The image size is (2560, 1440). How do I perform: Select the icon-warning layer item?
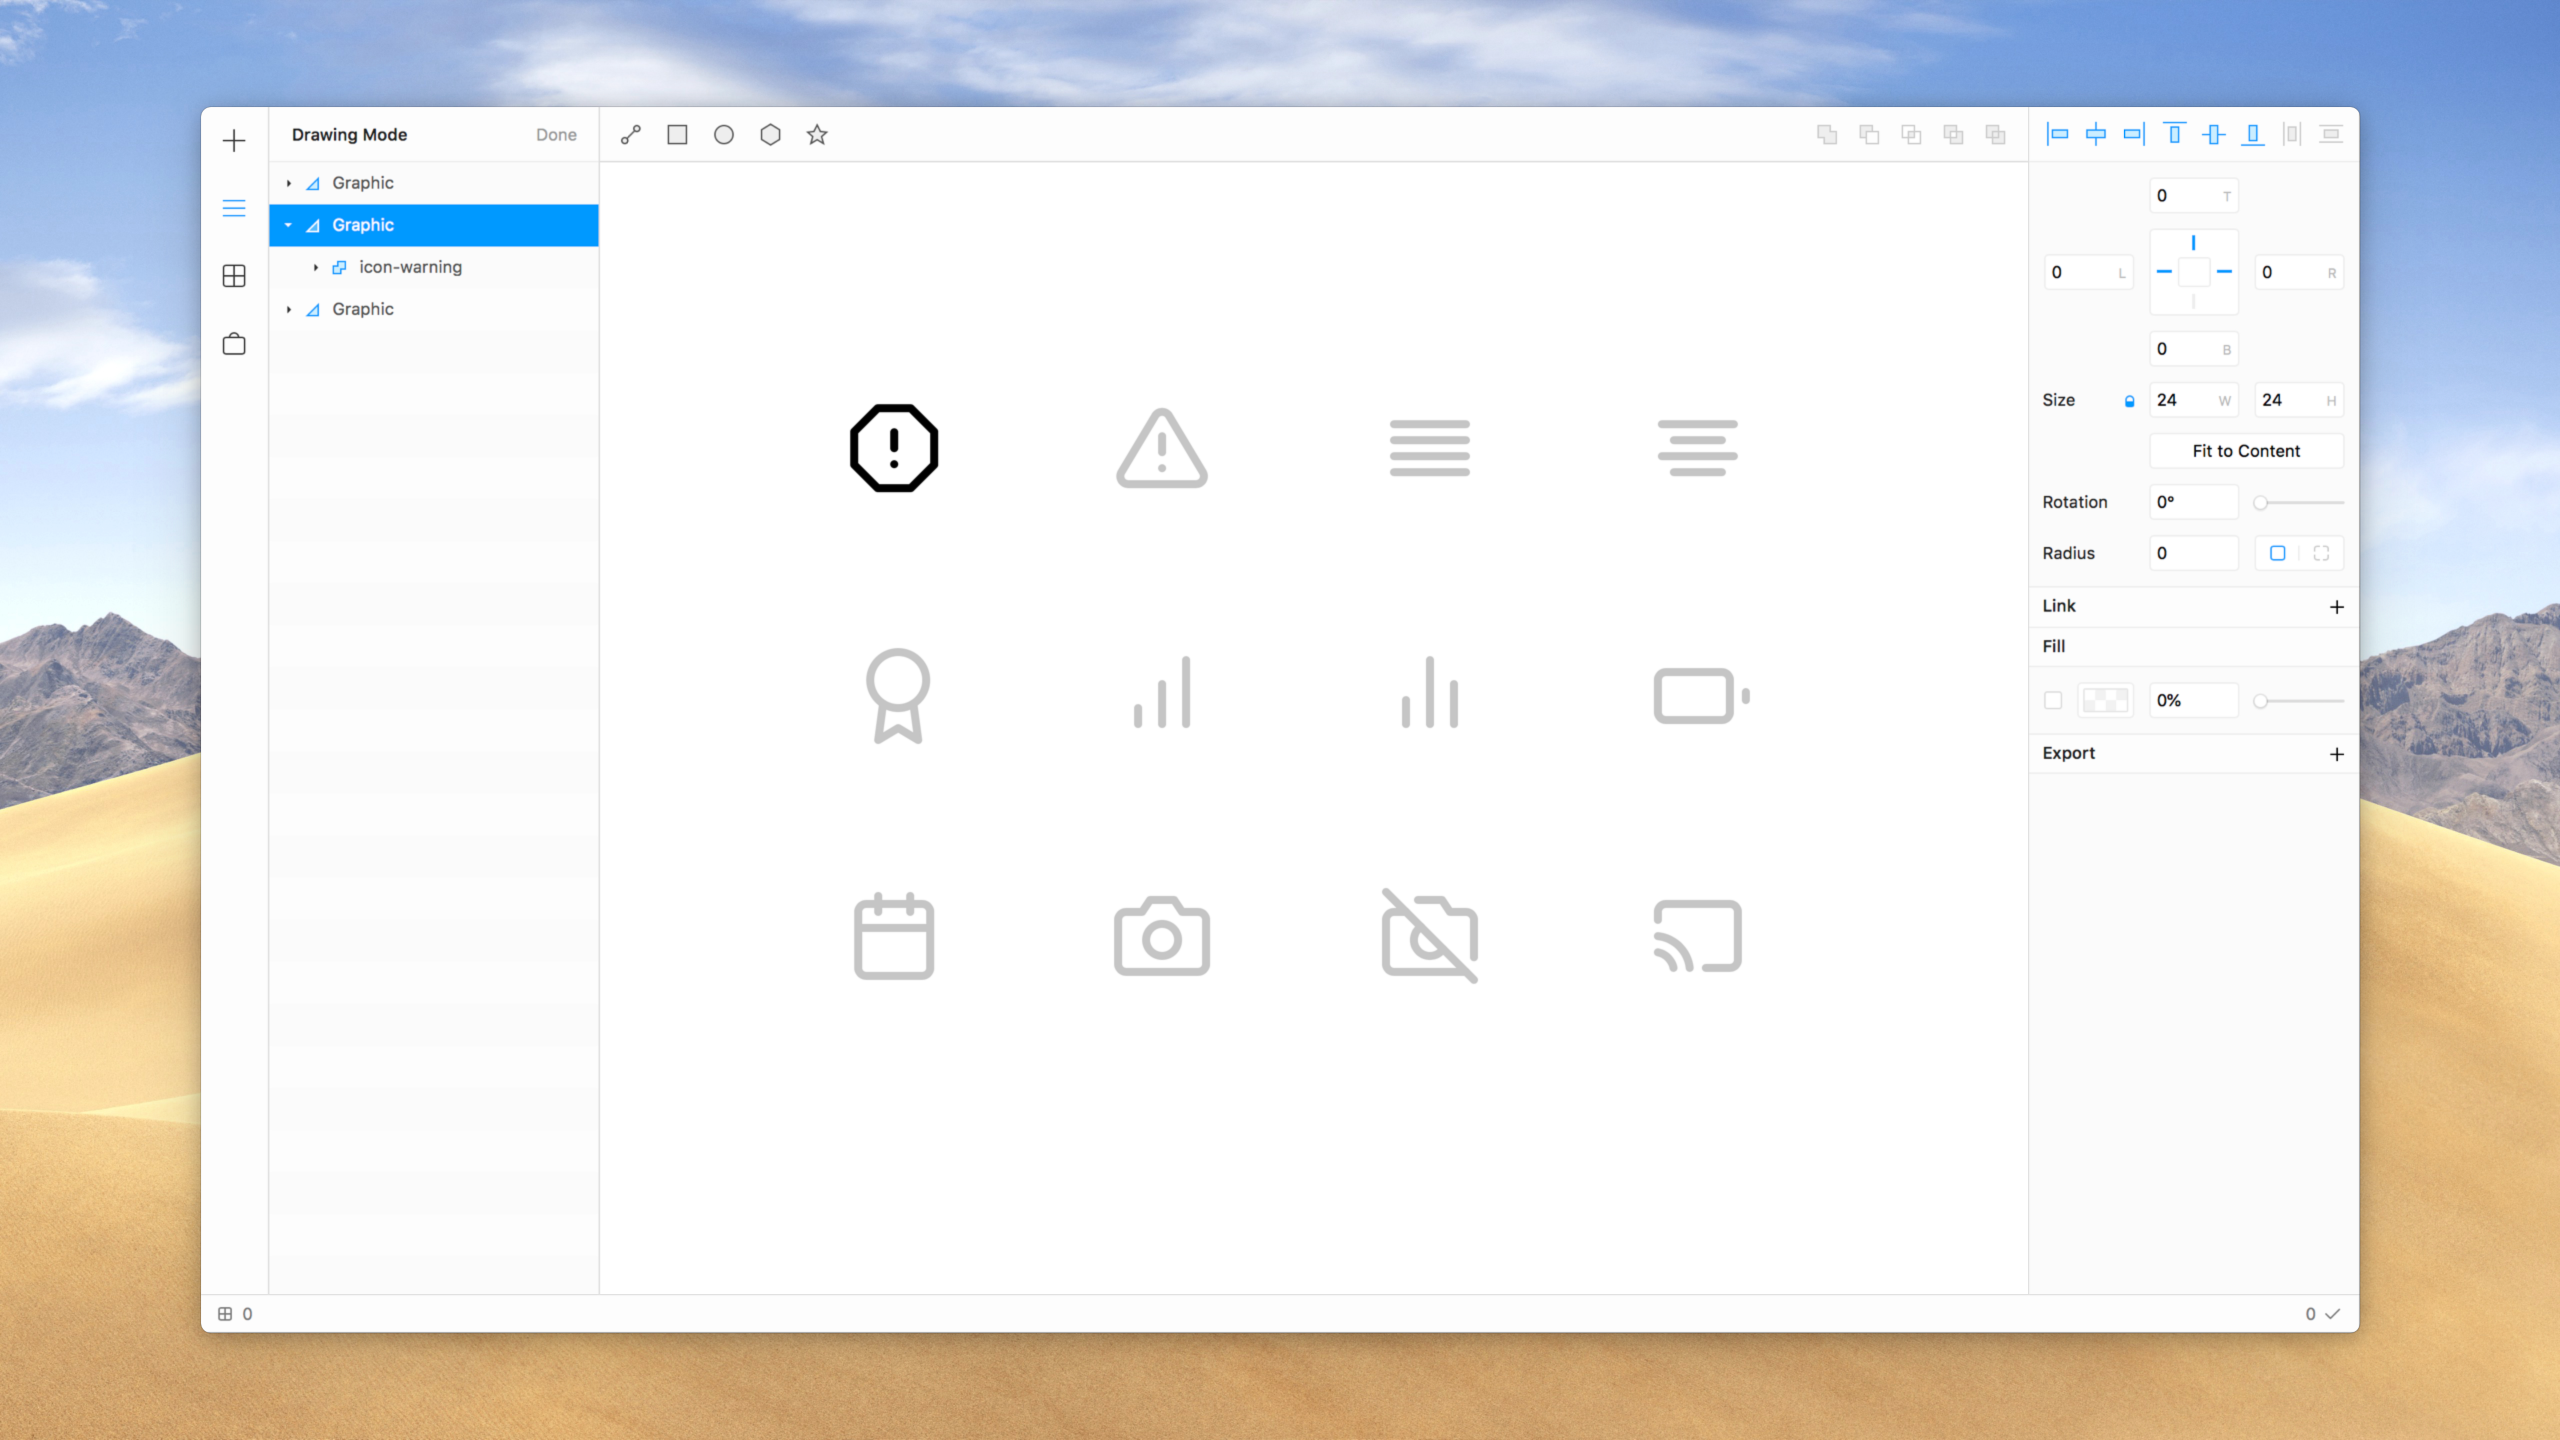pos(410,267)
